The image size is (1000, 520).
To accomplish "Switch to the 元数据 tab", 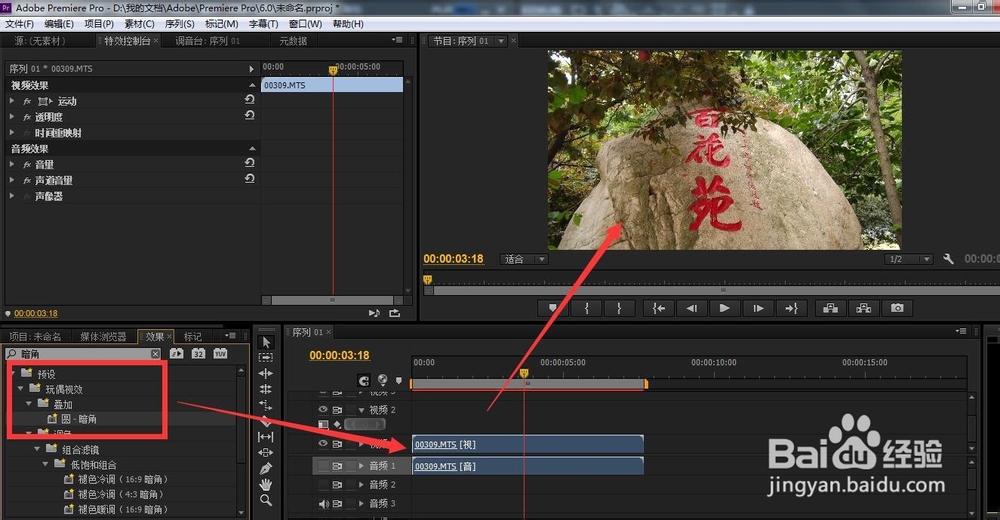I will point(293,41).
